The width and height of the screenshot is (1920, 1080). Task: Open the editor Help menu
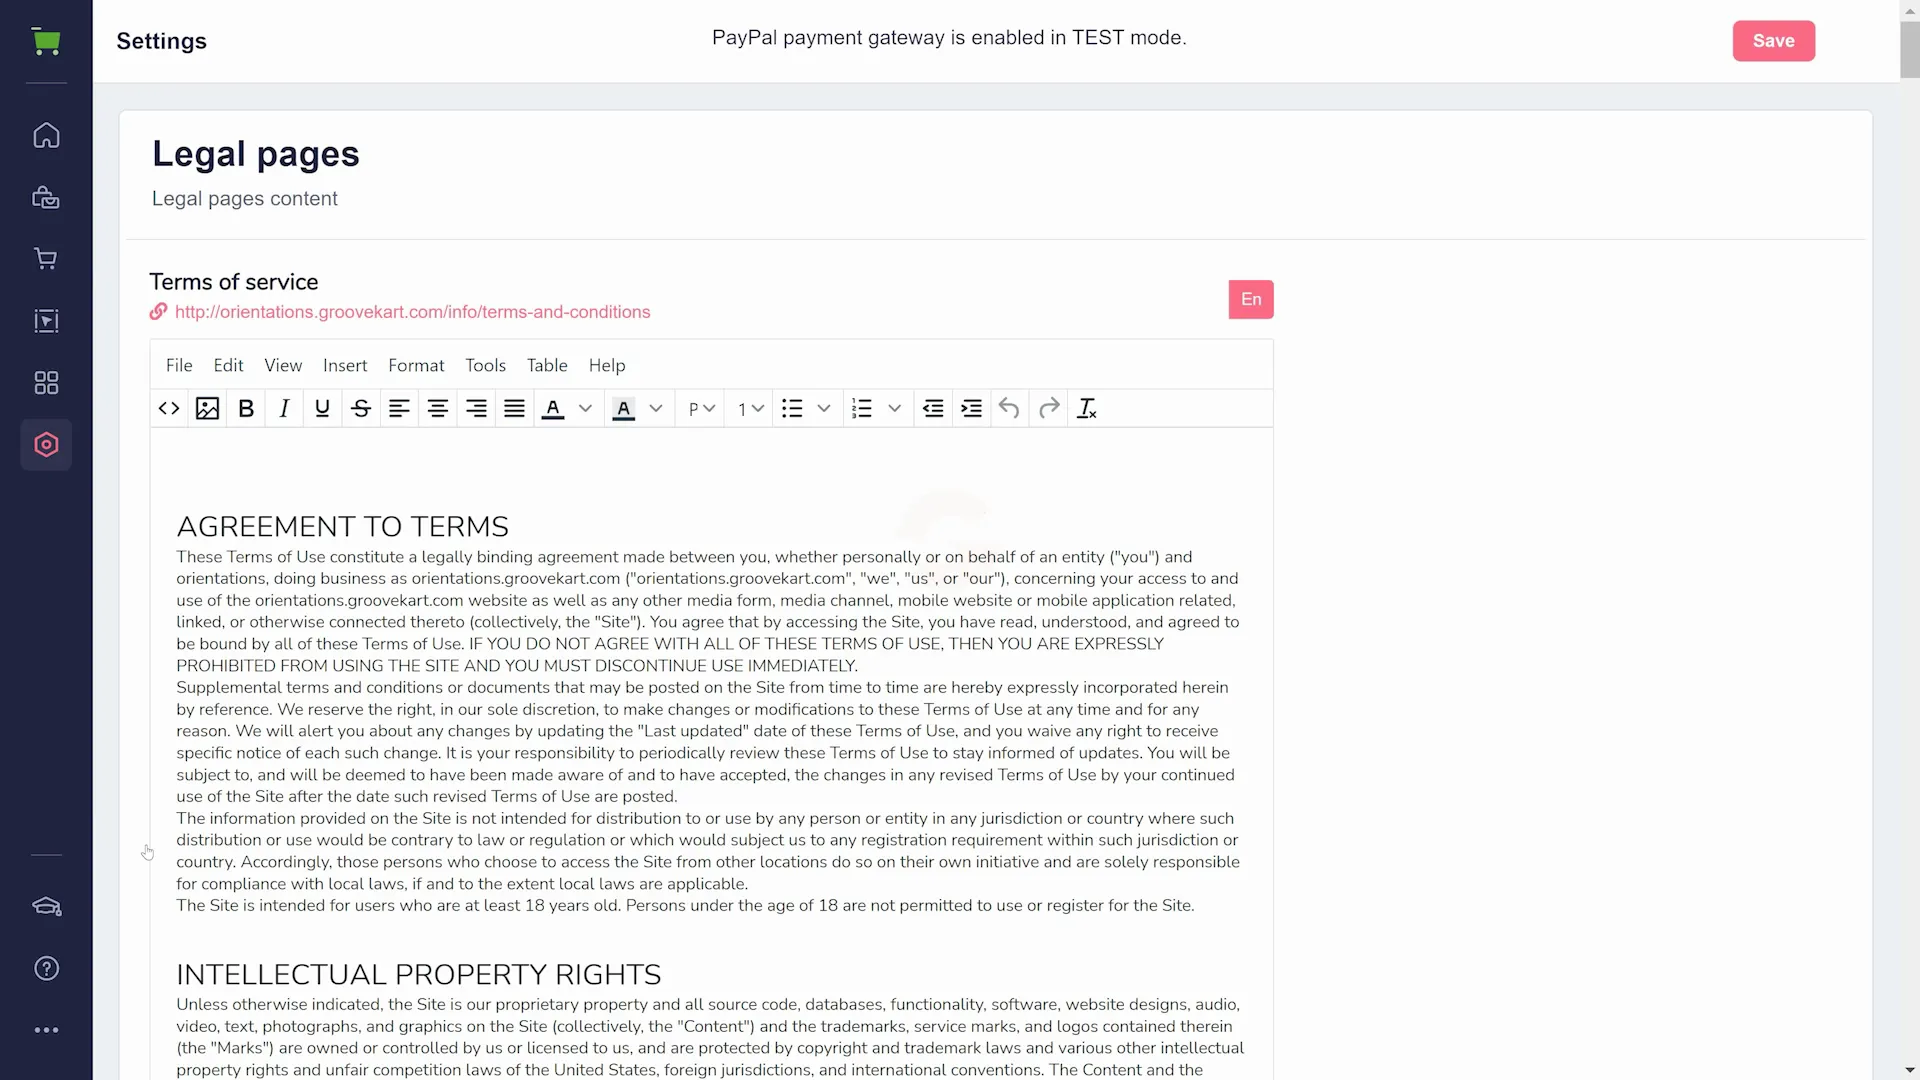click(x=607, y=365)
